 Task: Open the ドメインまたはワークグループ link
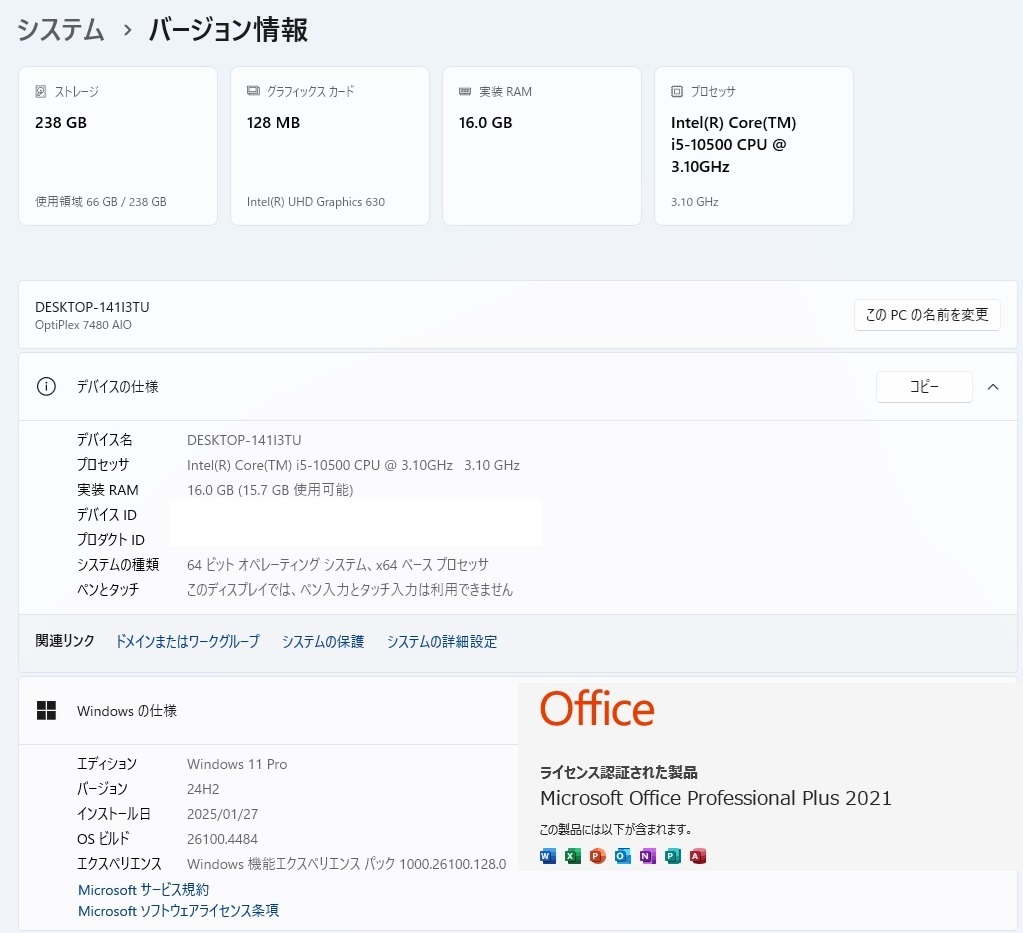[x=188, y=641]
